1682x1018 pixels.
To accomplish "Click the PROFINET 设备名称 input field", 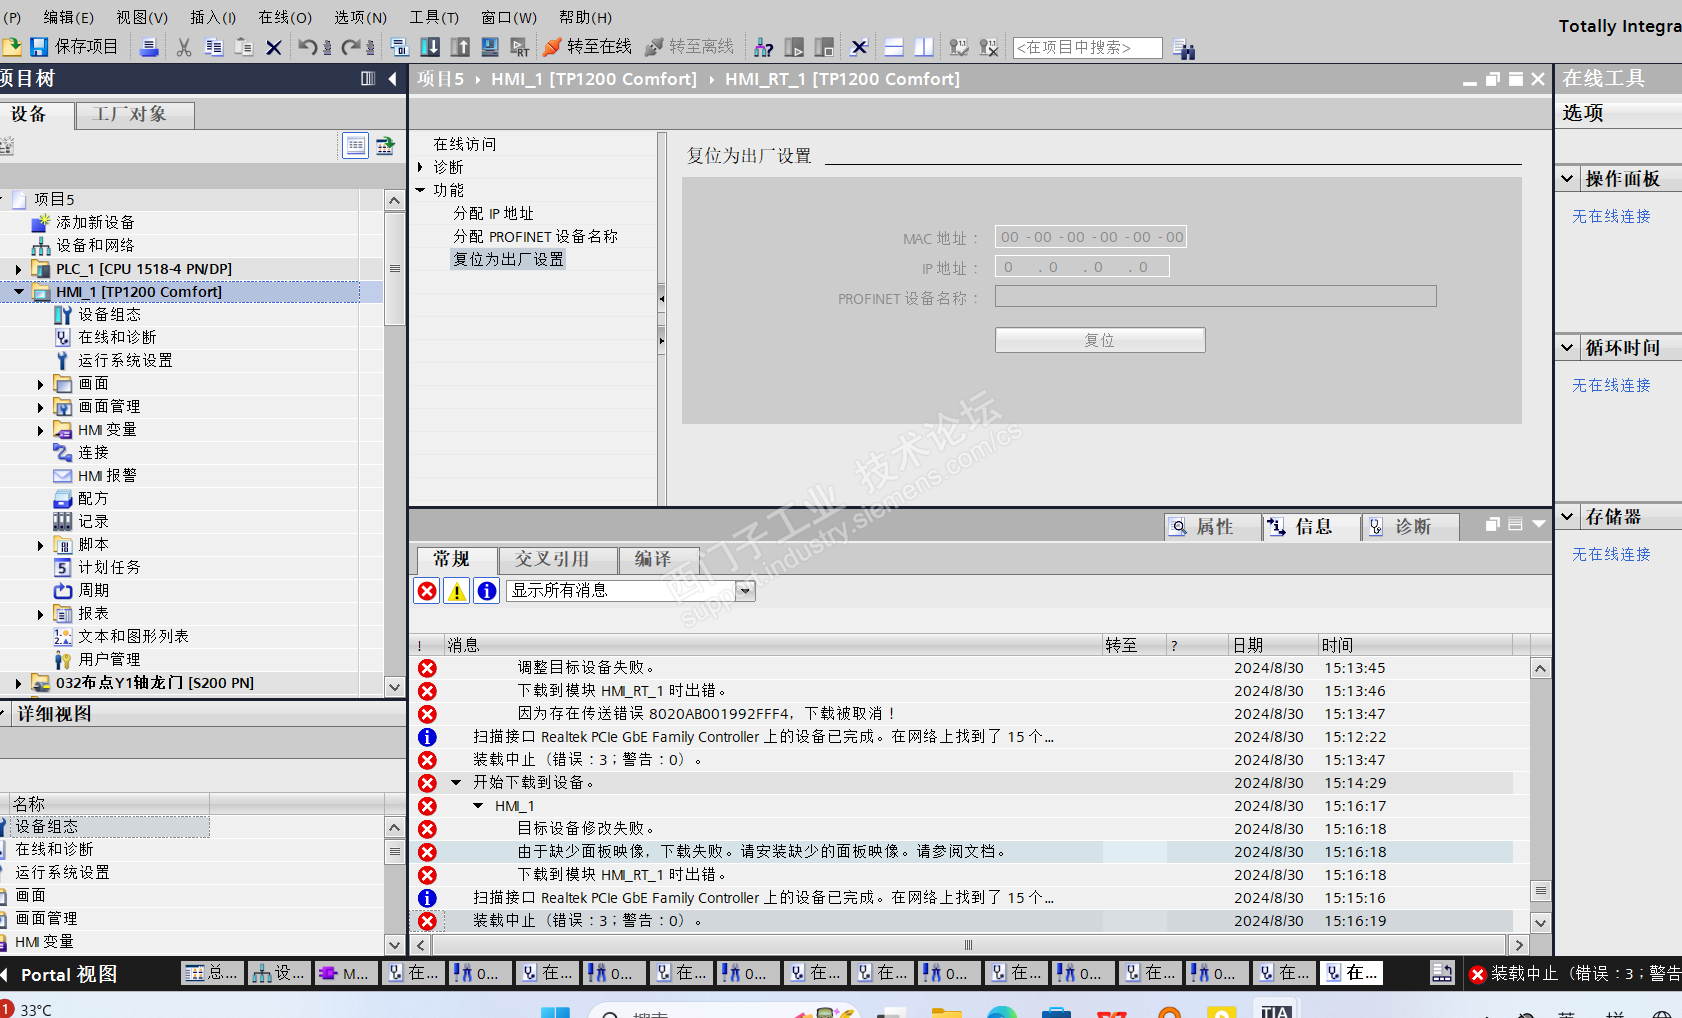I will coord(1215,296).
